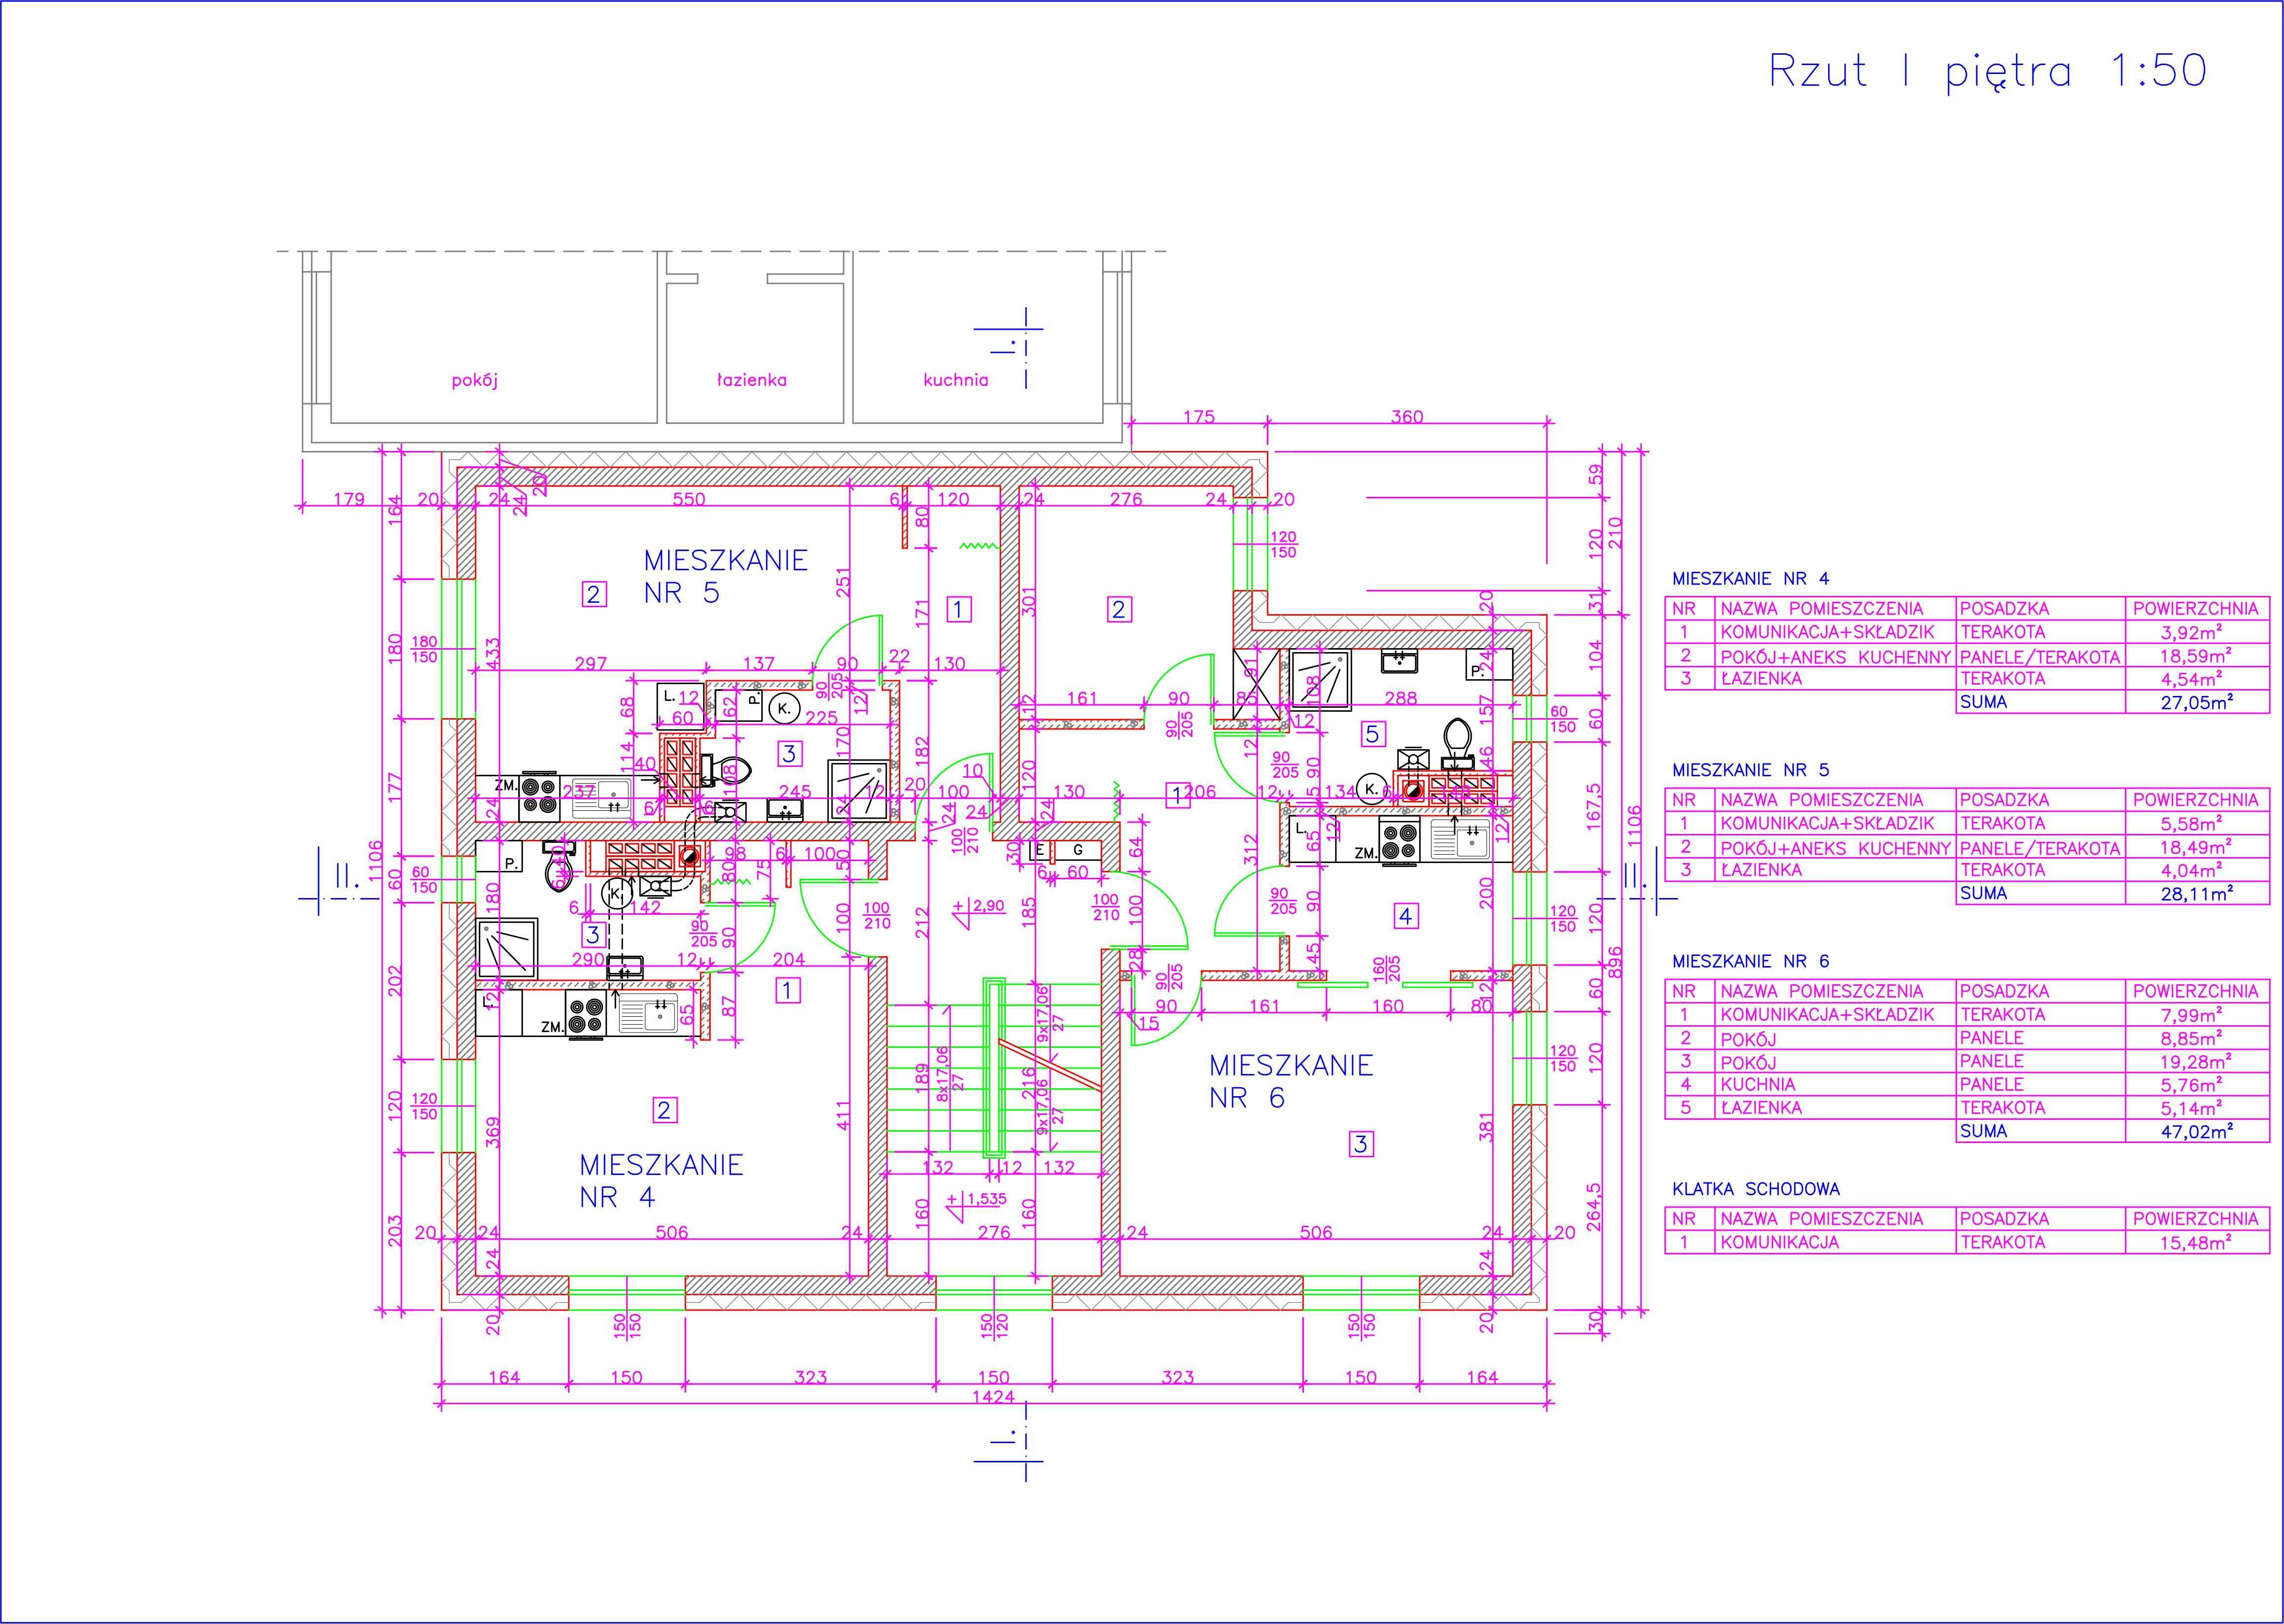Click the drawing title Rzut I piętra 1:50
2284x1624 pixels.
pos(1987,72)
